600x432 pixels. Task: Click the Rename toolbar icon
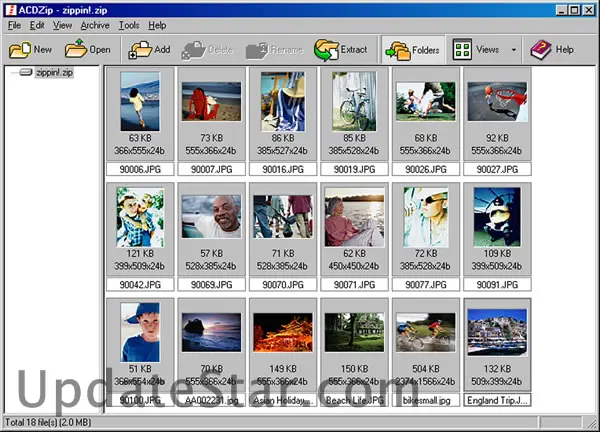click(257, 49)
